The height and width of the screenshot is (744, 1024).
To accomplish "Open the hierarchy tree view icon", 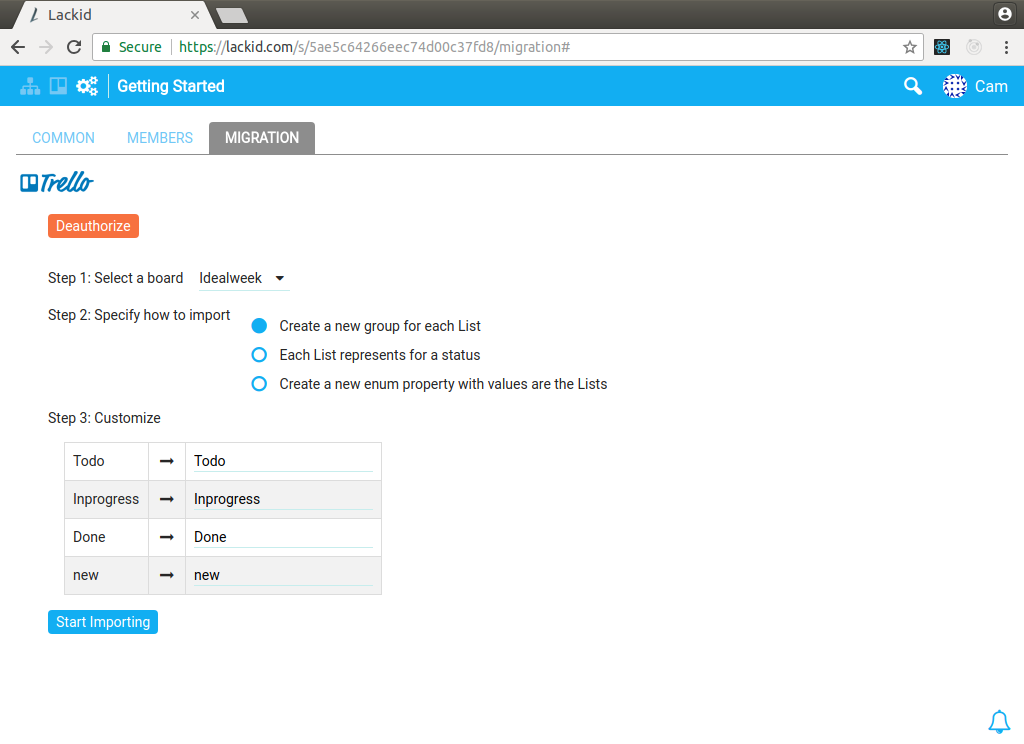I will [x=30, y=86].
